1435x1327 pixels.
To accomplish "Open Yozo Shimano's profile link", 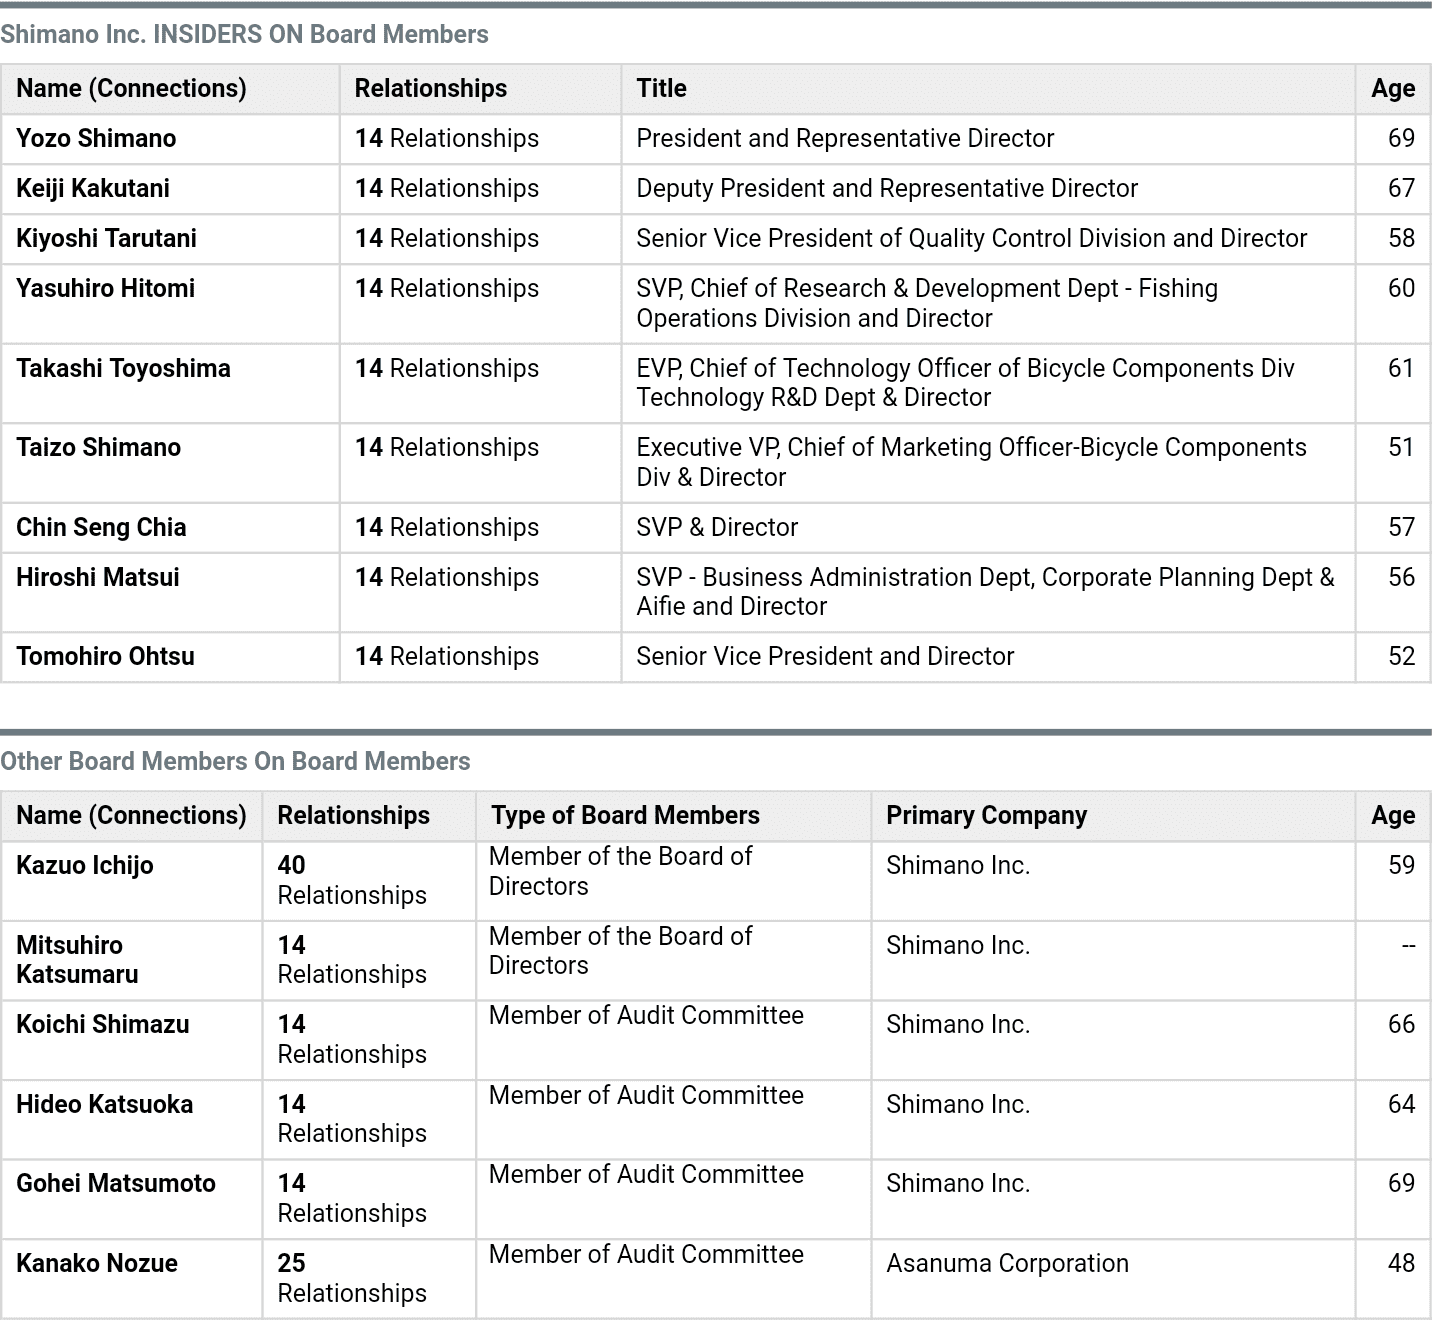I will coord(96,139).
